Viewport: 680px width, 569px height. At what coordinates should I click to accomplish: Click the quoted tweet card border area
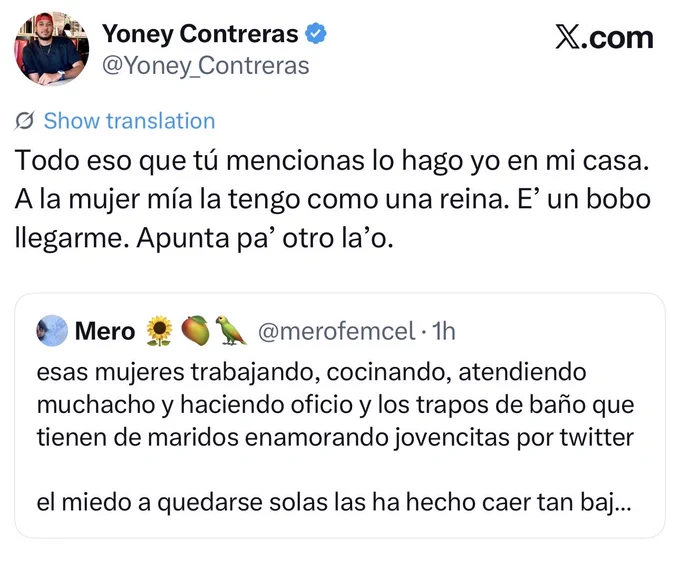(340, 415)
